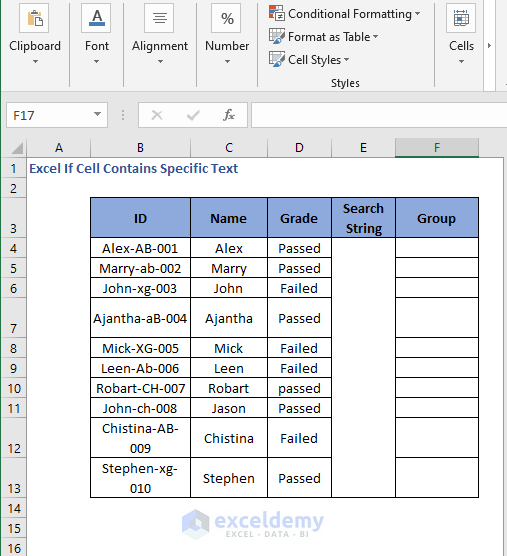Click the Font group icon

tap(96, 18)
